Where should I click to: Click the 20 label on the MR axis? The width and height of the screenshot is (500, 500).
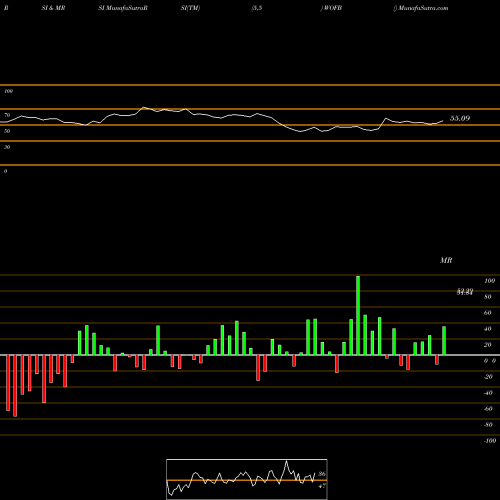(x=488, y=345)
